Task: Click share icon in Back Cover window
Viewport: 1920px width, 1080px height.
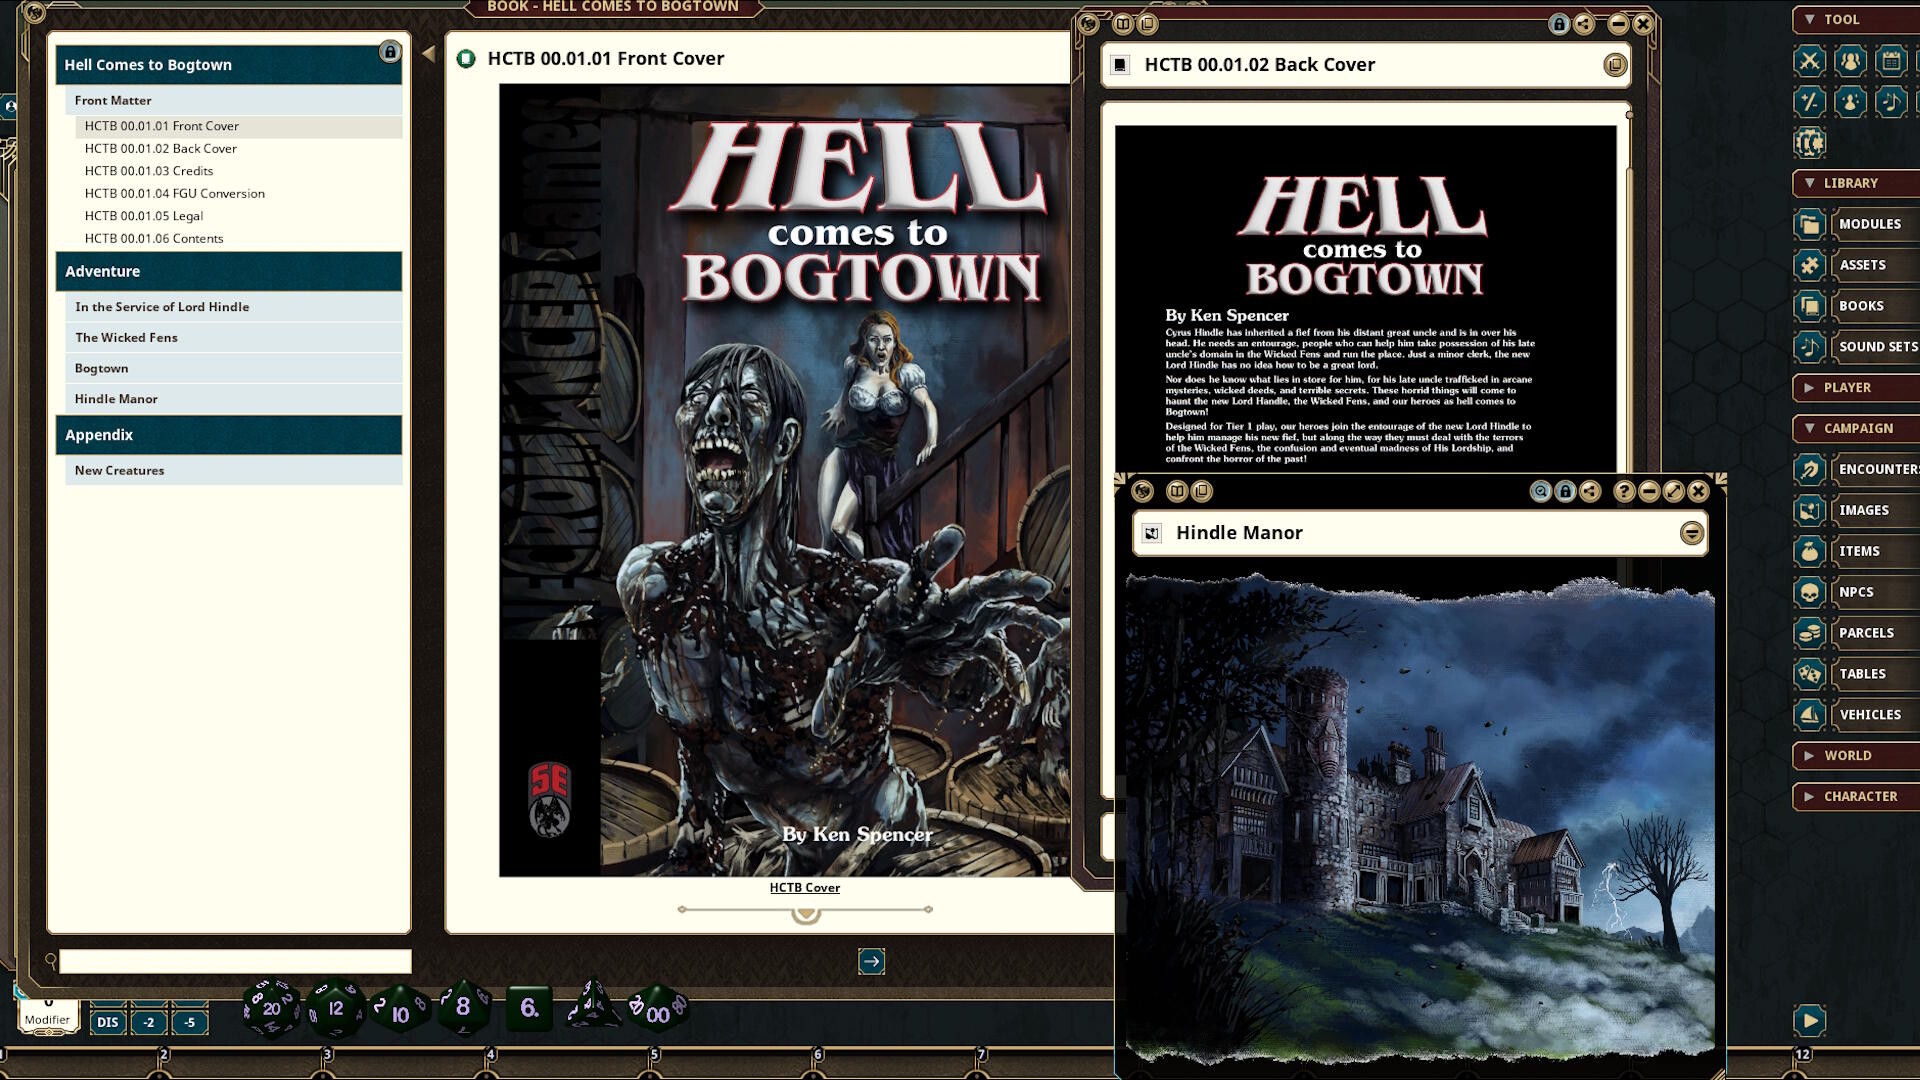Action: (x=1584, y=24)
